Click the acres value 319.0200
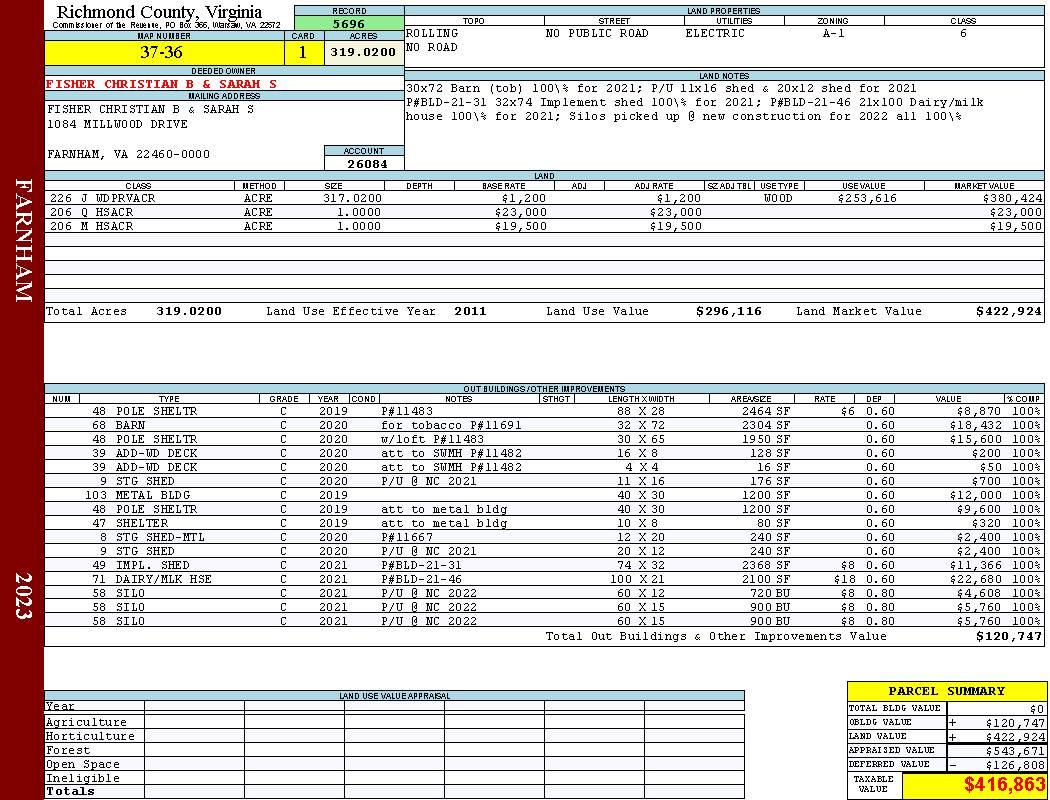 [x=363, y=52]
